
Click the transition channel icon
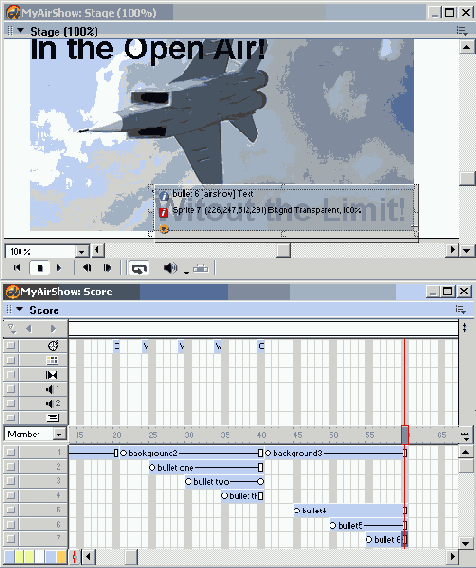(x=51, y=375)
